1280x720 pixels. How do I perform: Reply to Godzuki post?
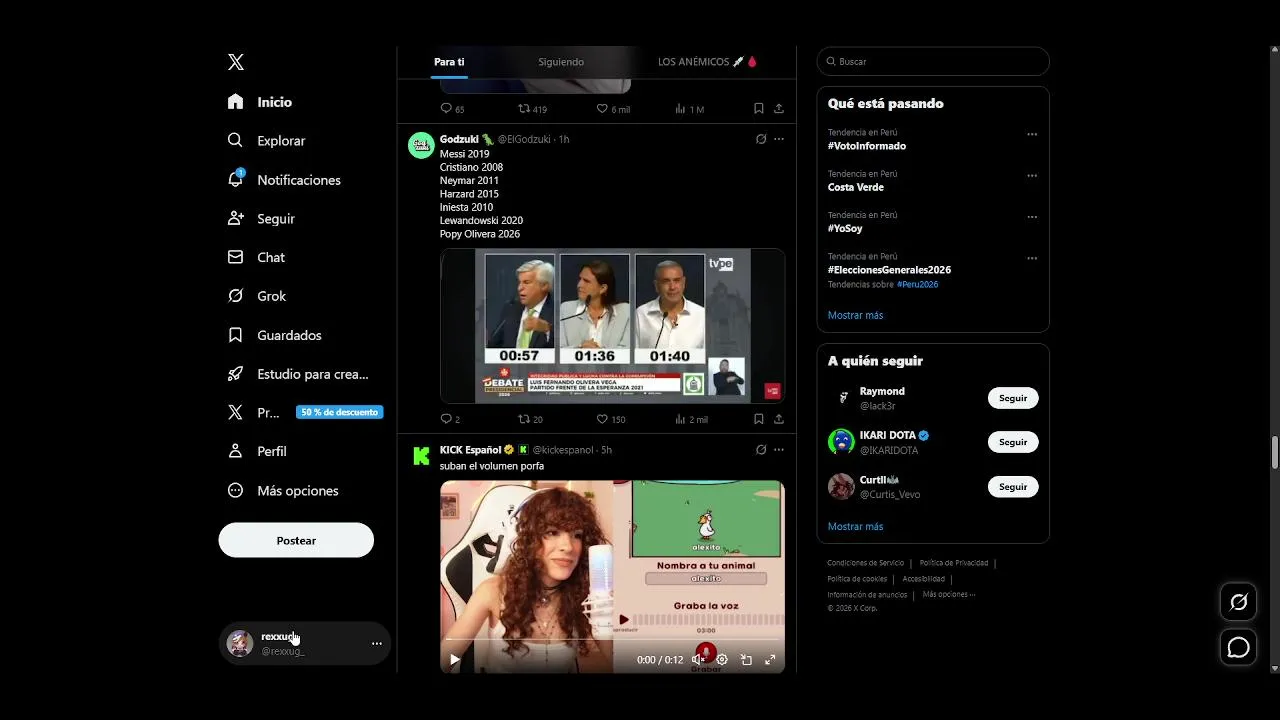pos(450,419)
